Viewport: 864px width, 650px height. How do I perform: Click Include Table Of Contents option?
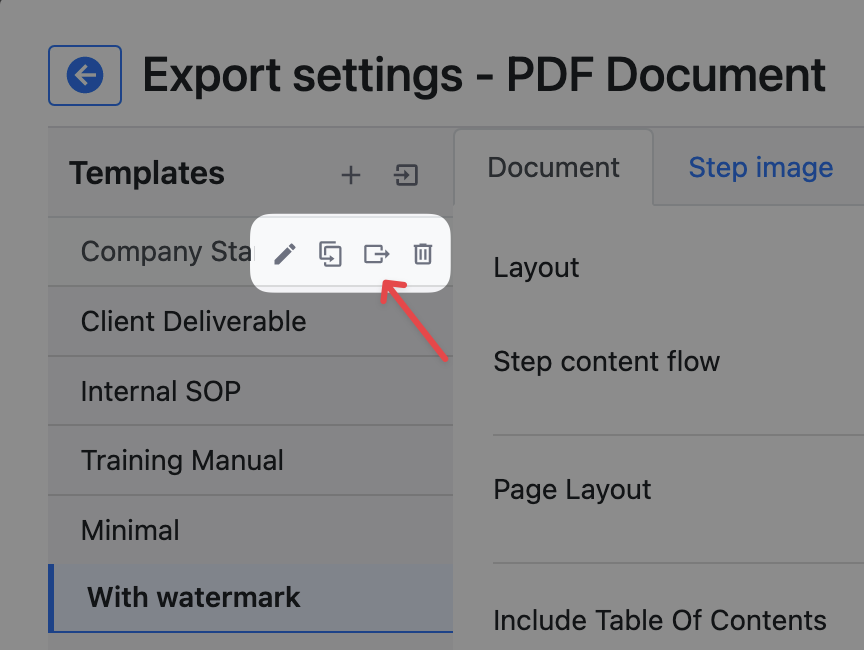(x=659, y=620)
